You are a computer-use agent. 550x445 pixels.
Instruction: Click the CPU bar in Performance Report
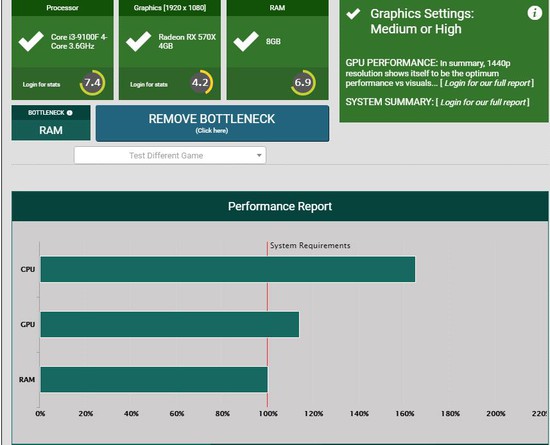[228, 269]
